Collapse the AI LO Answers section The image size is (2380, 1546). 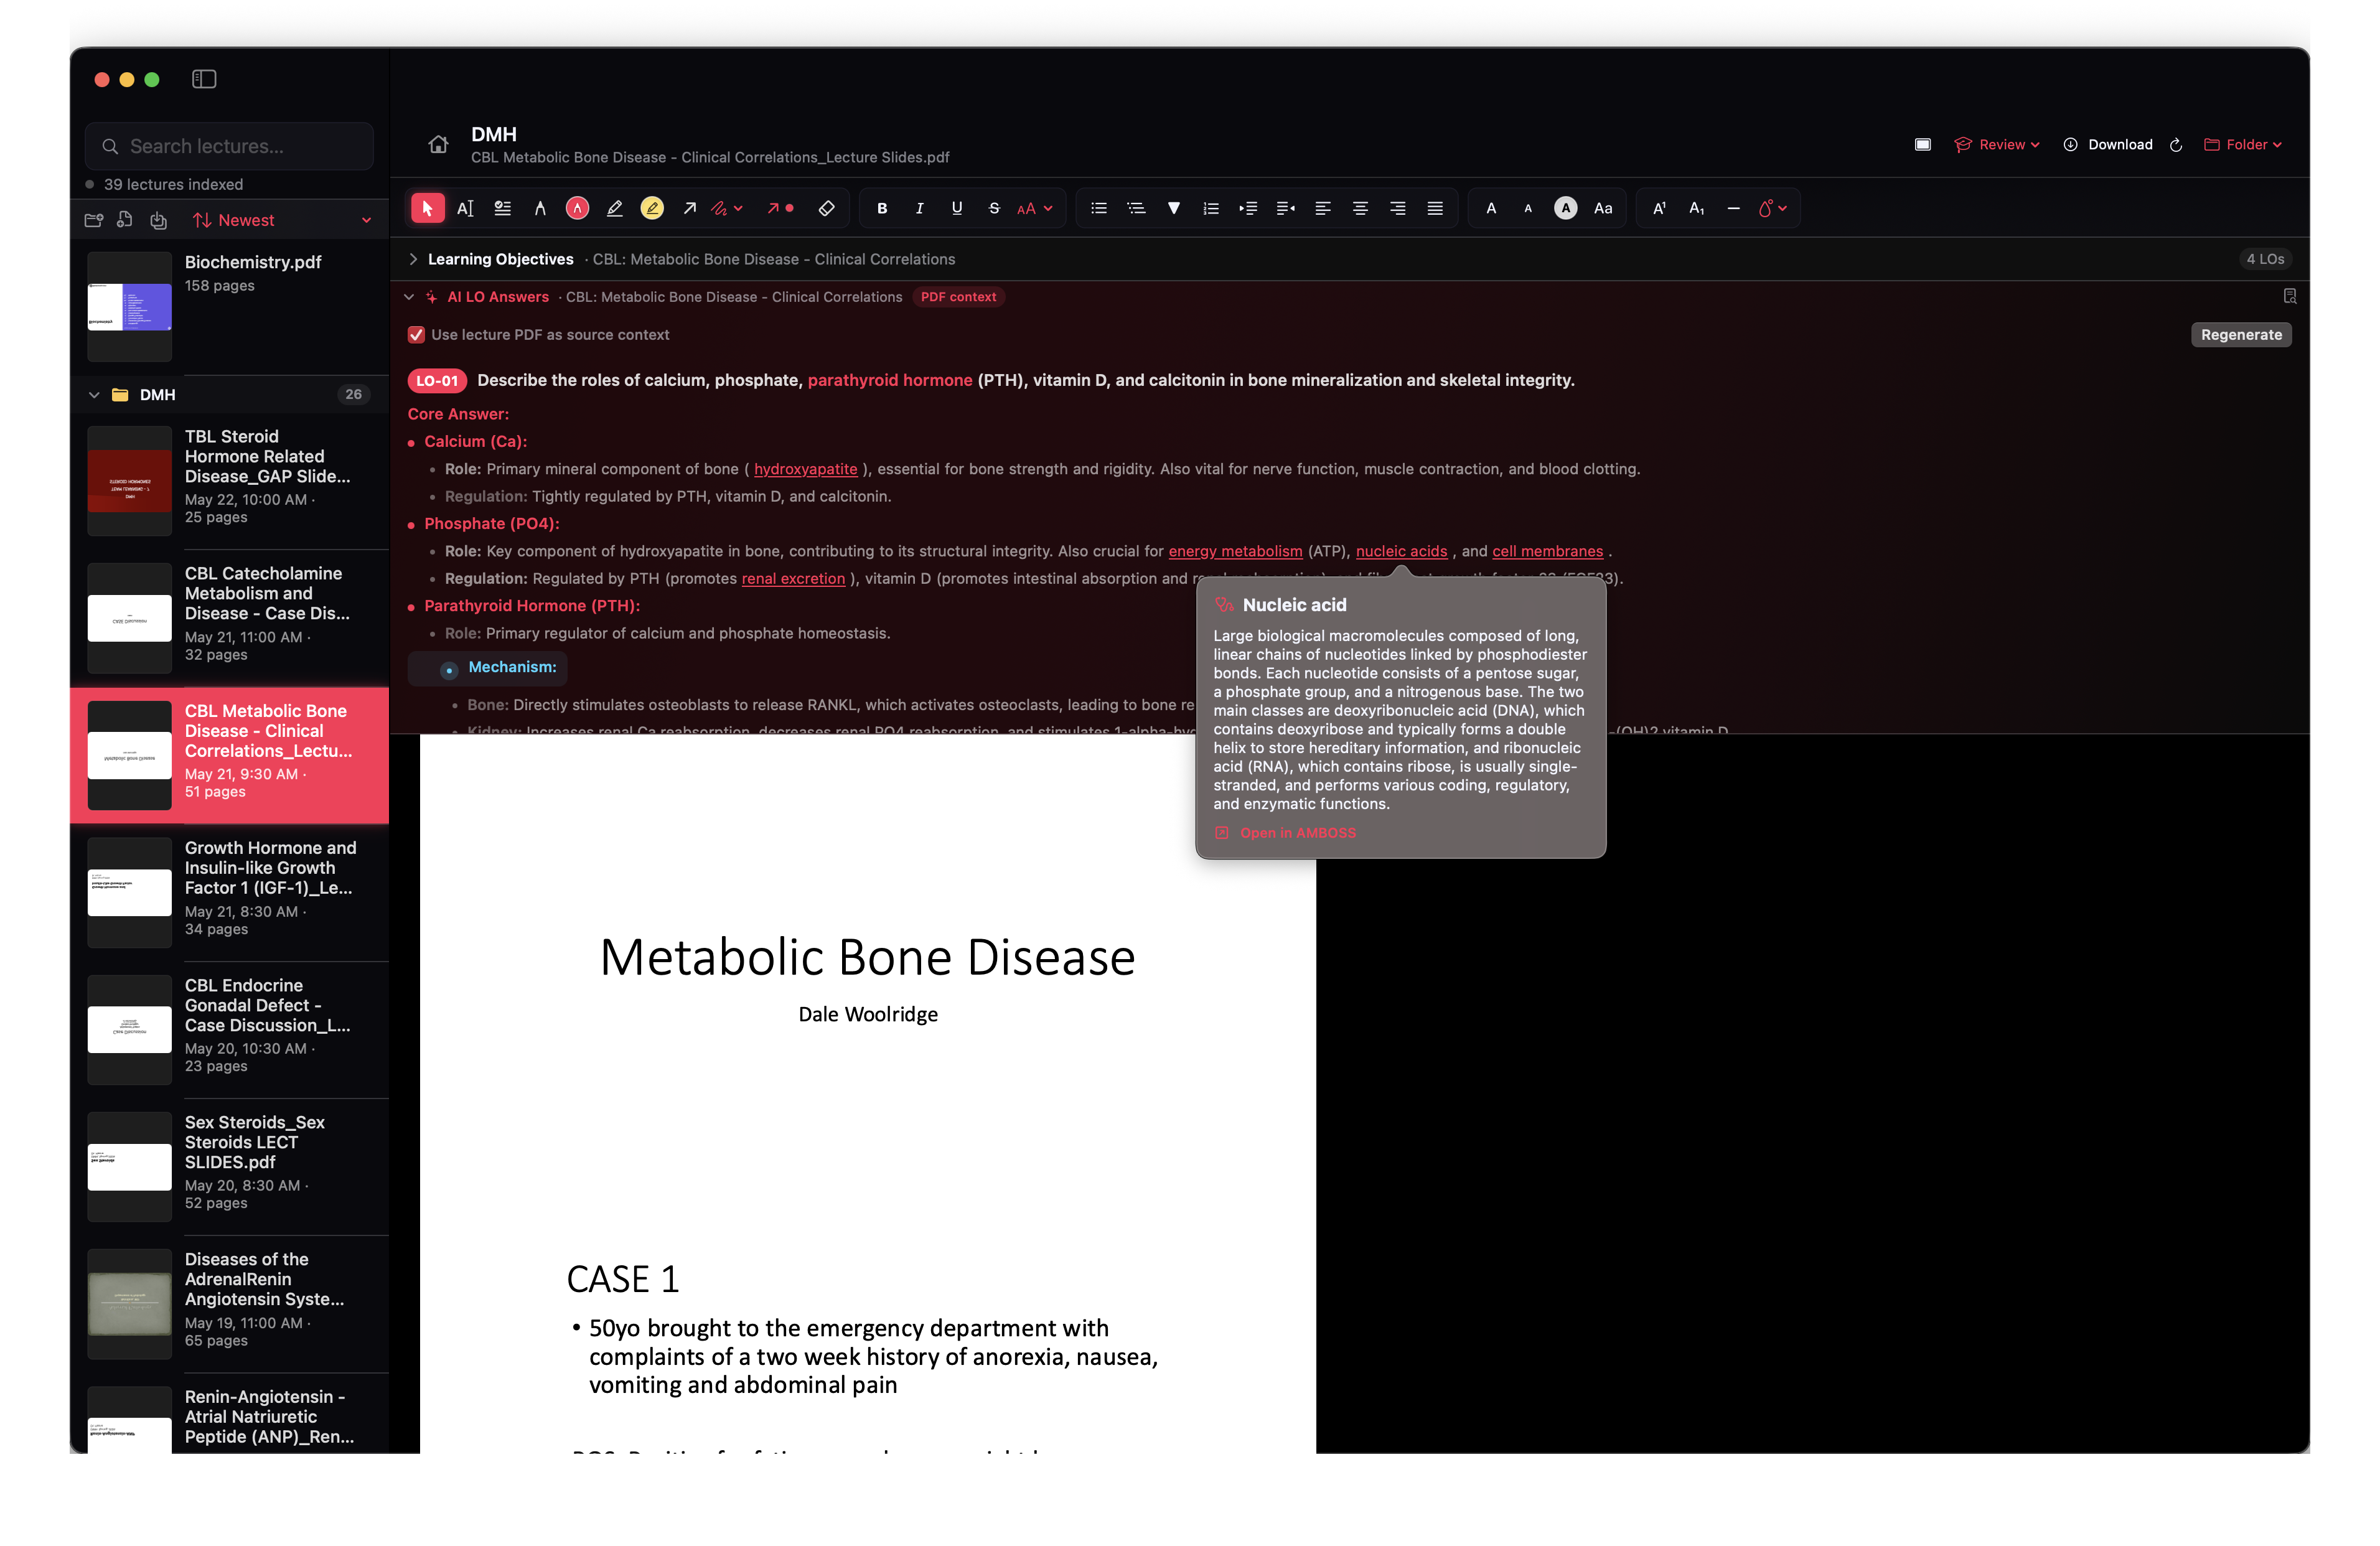[409, 297]
